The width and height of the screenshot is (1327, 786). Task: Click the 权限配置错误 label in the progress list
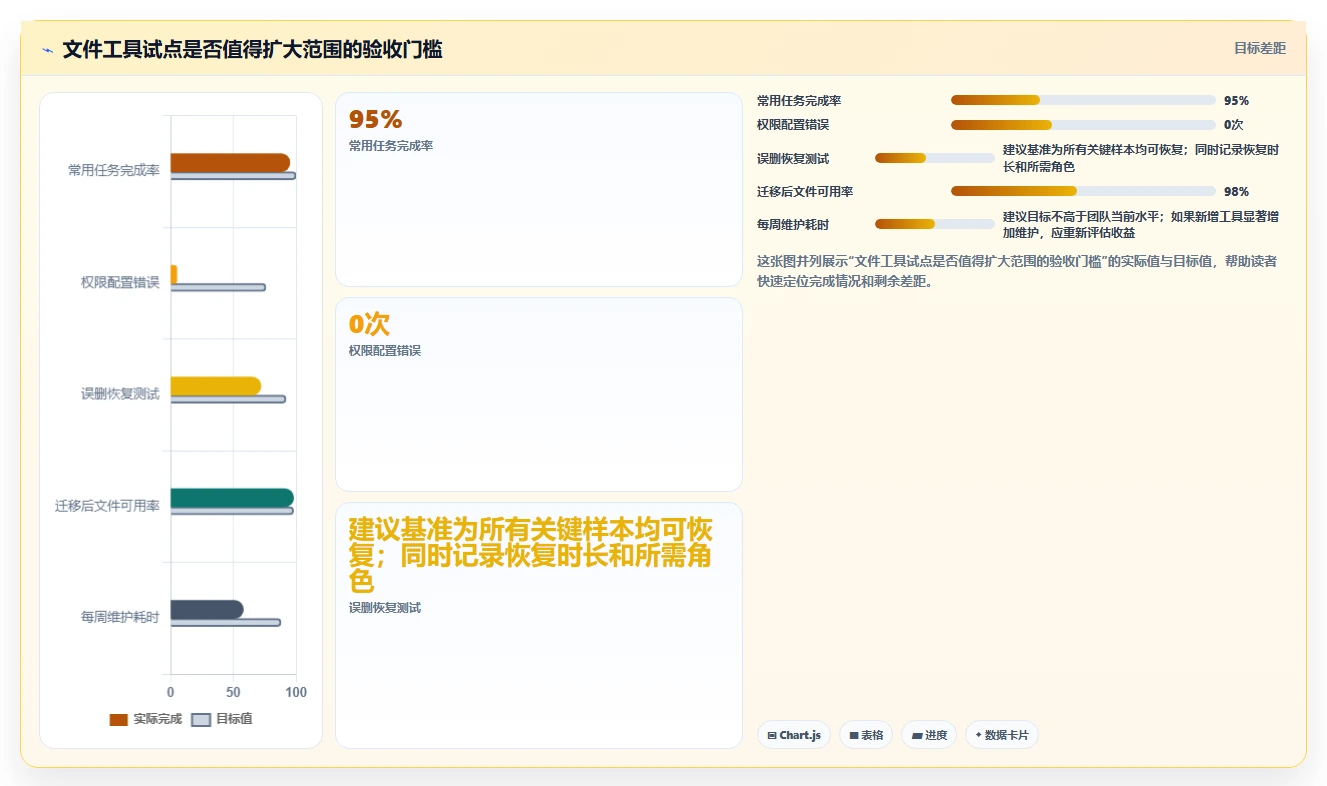(793, 125)
